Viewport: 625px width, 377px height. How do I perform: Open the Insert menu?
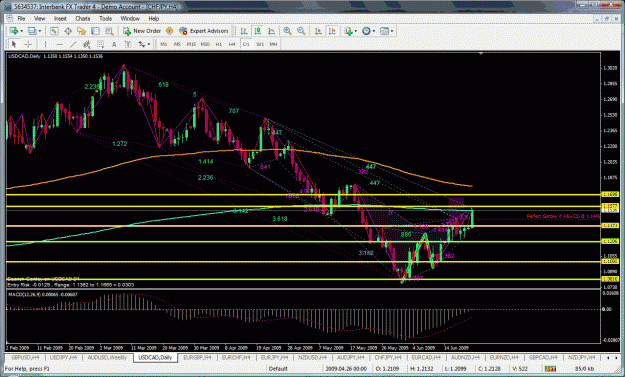tap(60, 18)
